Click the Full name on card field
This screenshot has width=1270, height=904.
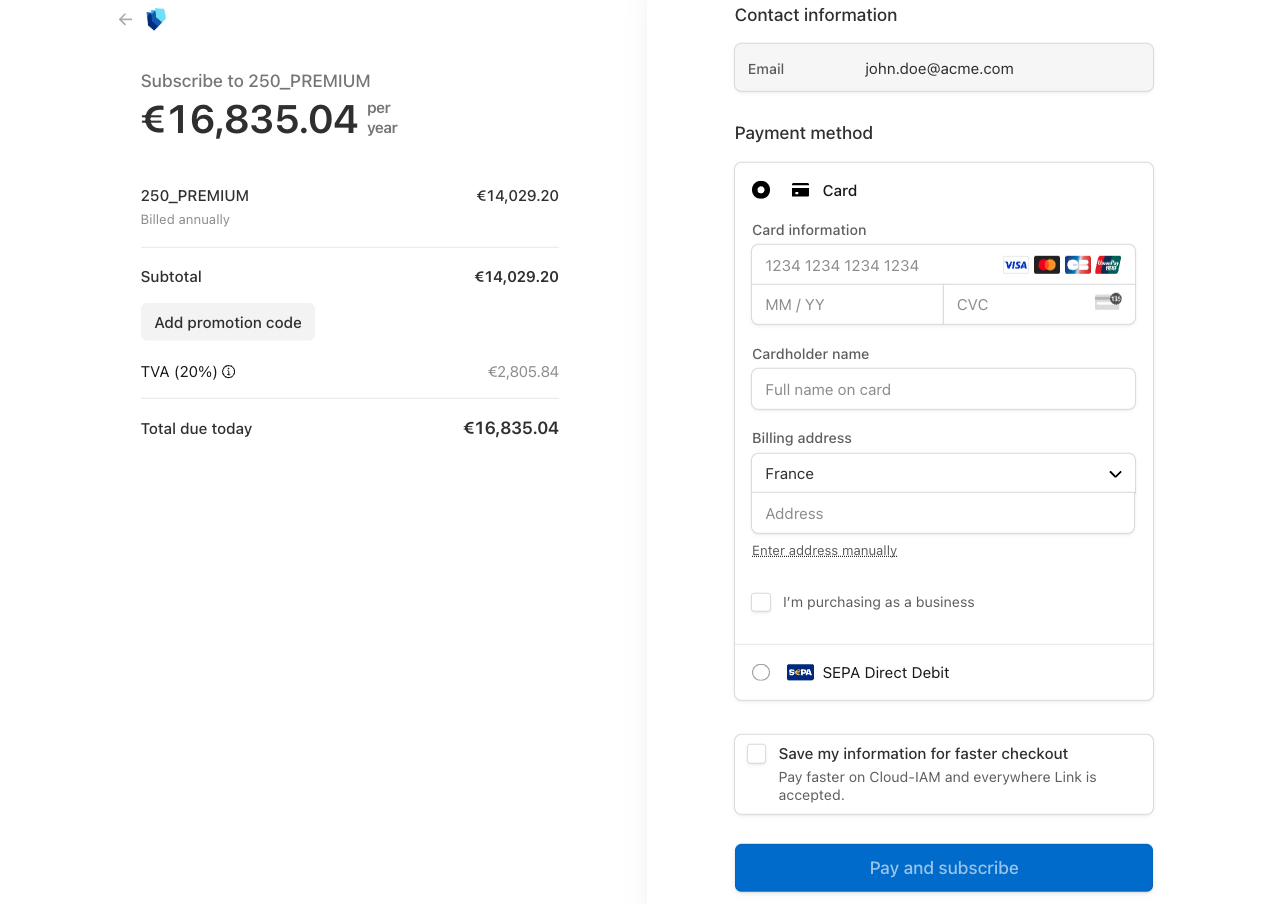coord(943,390)
